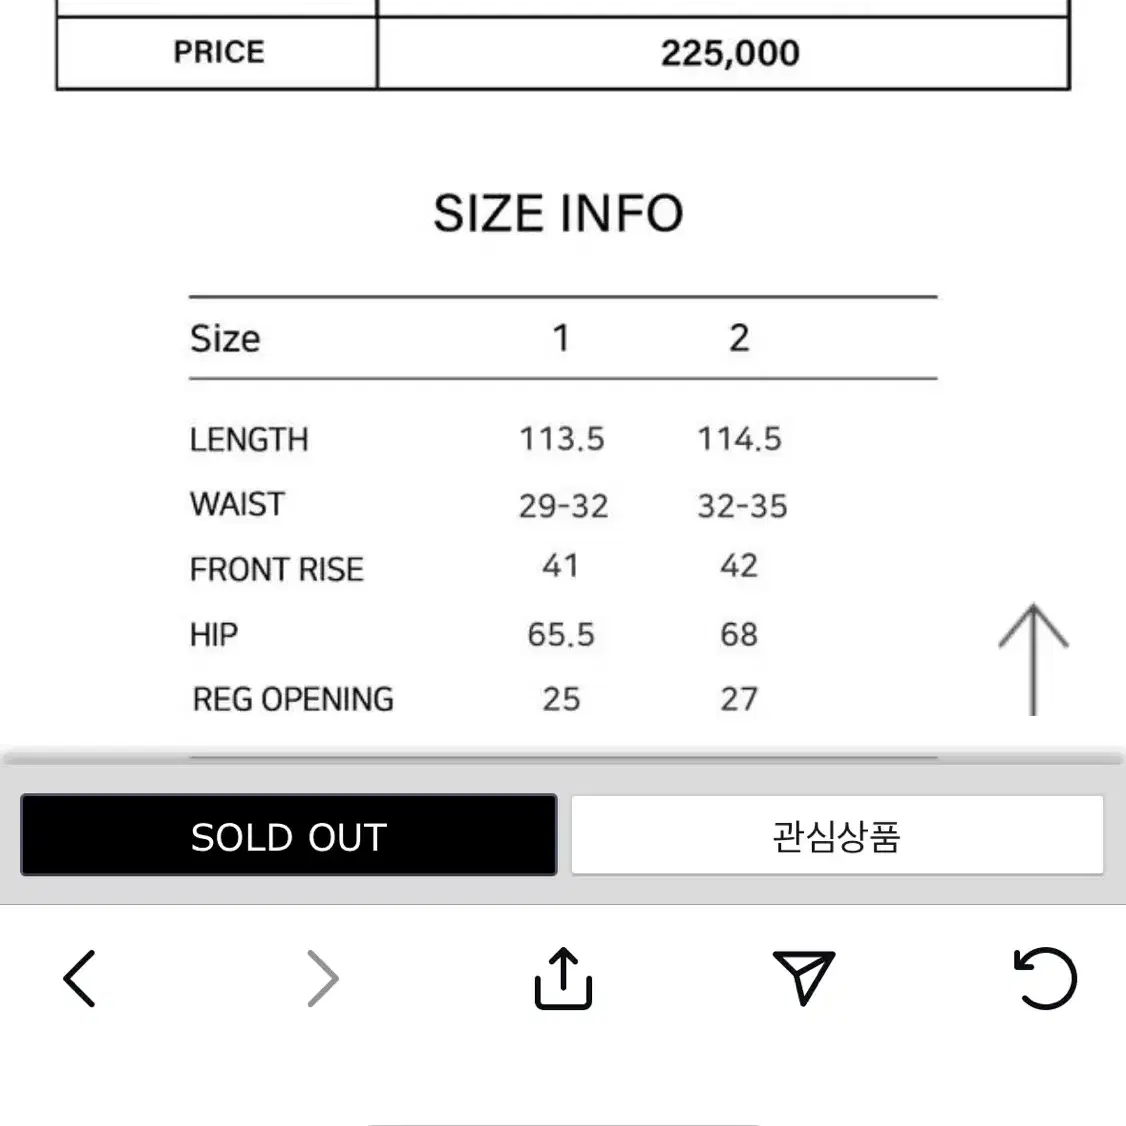Tap the HIP row label
The image size is (1126, 1126).
(x=214, y=634)
